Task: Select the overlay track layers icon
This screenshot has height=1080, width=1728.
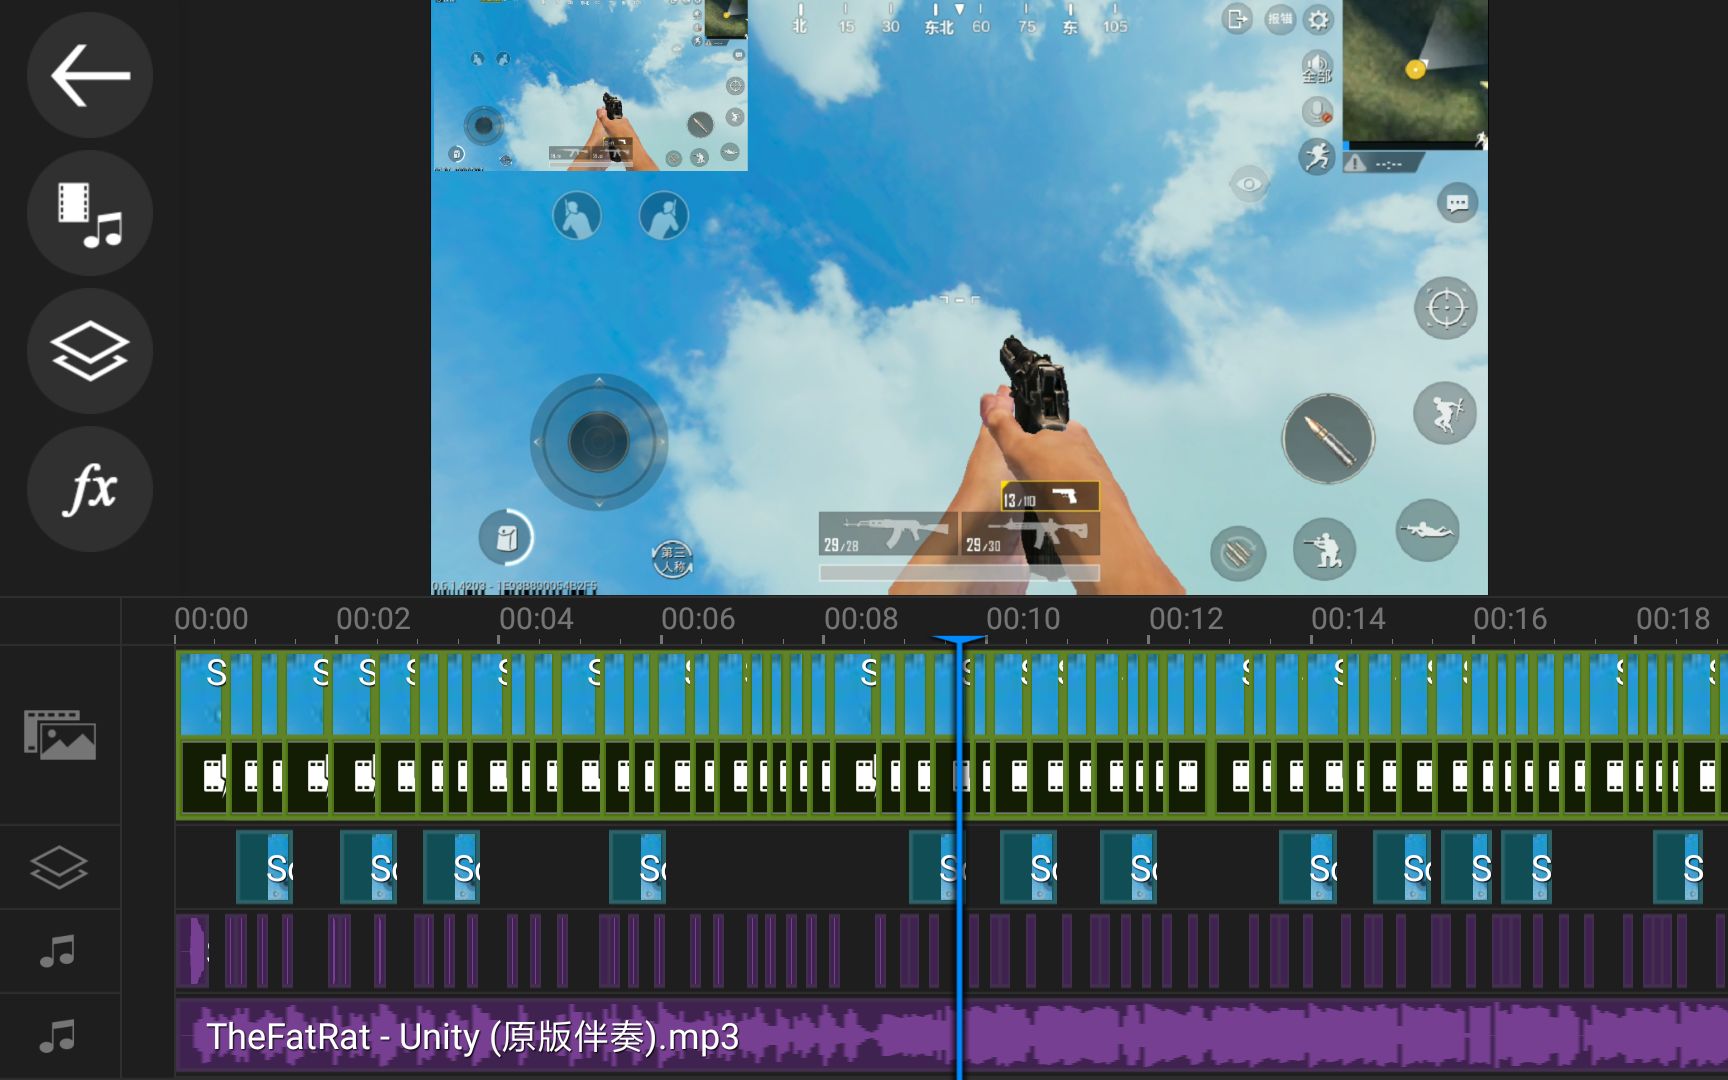Action: 59,867
